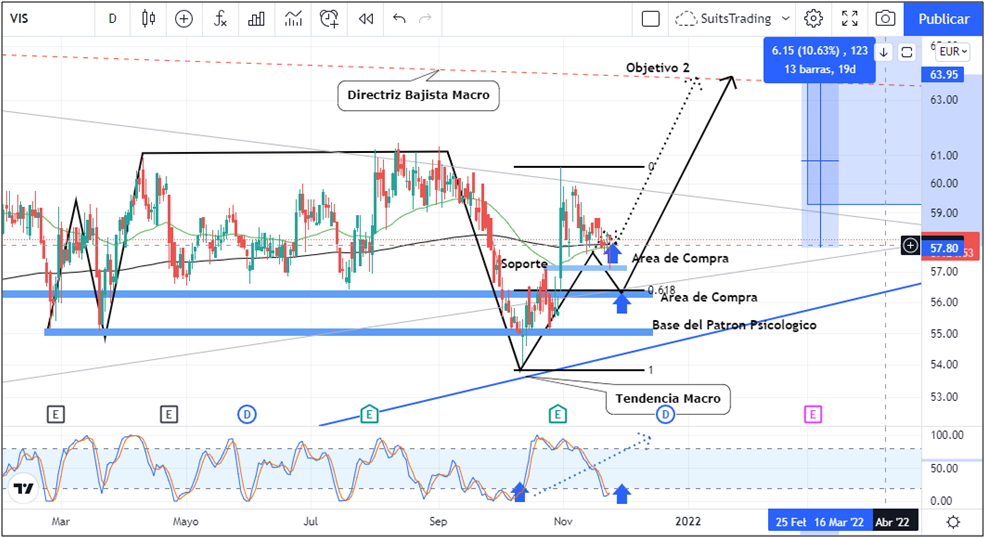Viewport: 985px width, 538px height.
Task: Open the candlestick chart style selector
Action: [x=149, y=18]
